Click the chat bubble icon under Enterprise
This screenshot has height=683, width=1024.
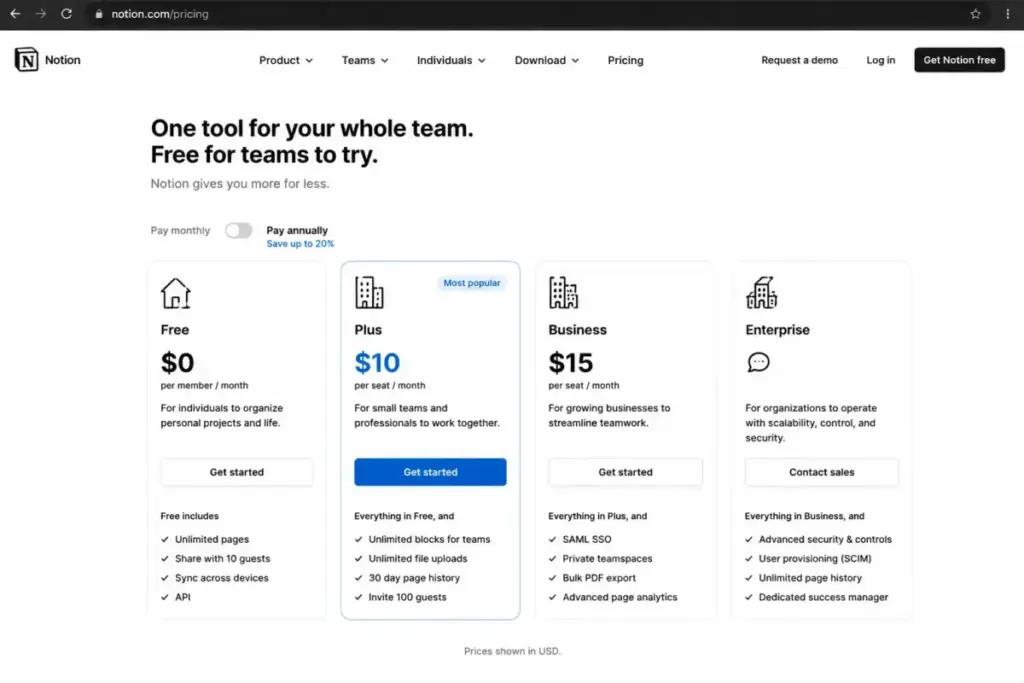tap(758, 362)
